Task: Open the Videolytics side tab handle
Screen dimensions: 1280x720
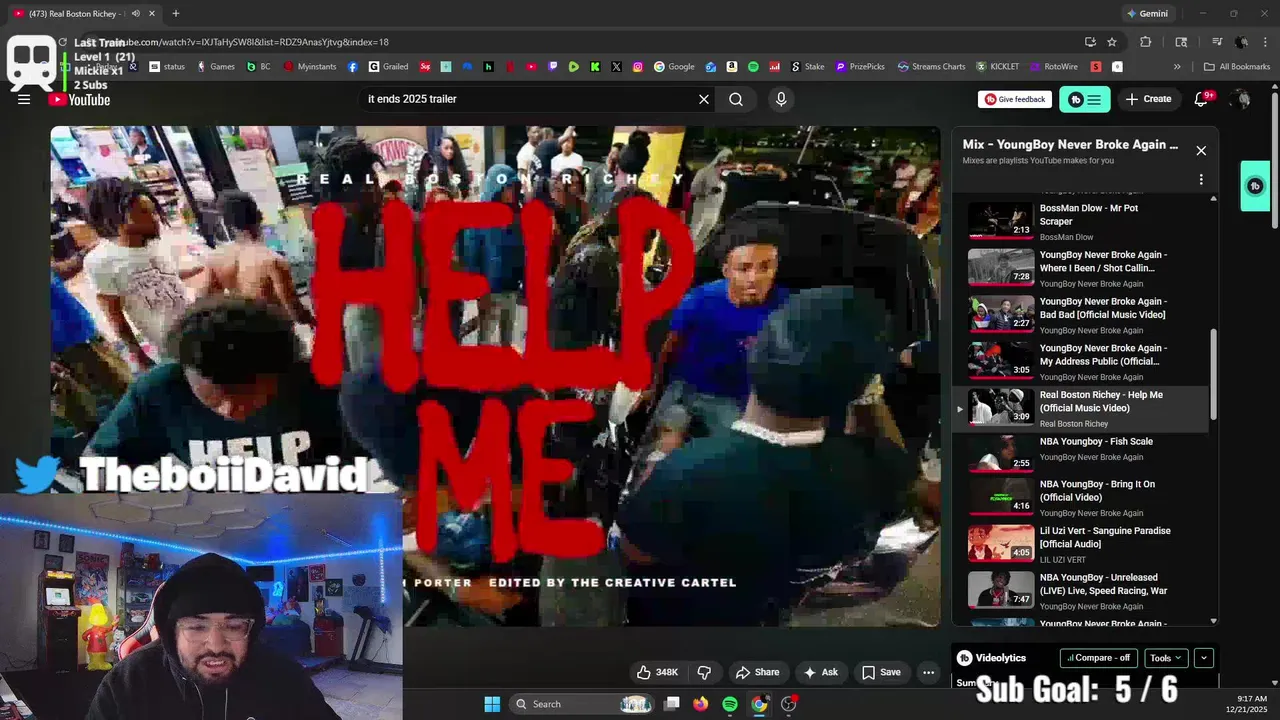Action: [1255, 186]
